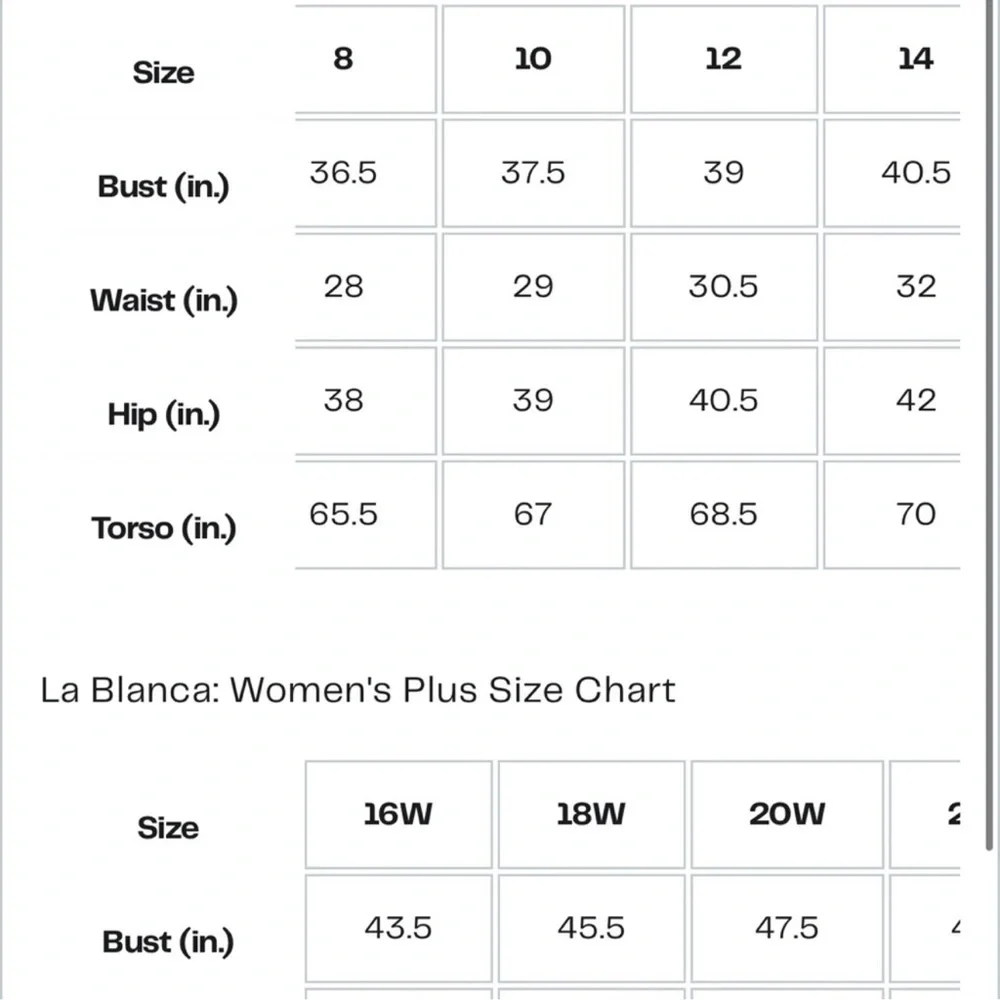Click the 68.5 torso measurement cell
Image resolution: width=1000 pixels, height=1000 pixels.
click(x=723, y=514)
